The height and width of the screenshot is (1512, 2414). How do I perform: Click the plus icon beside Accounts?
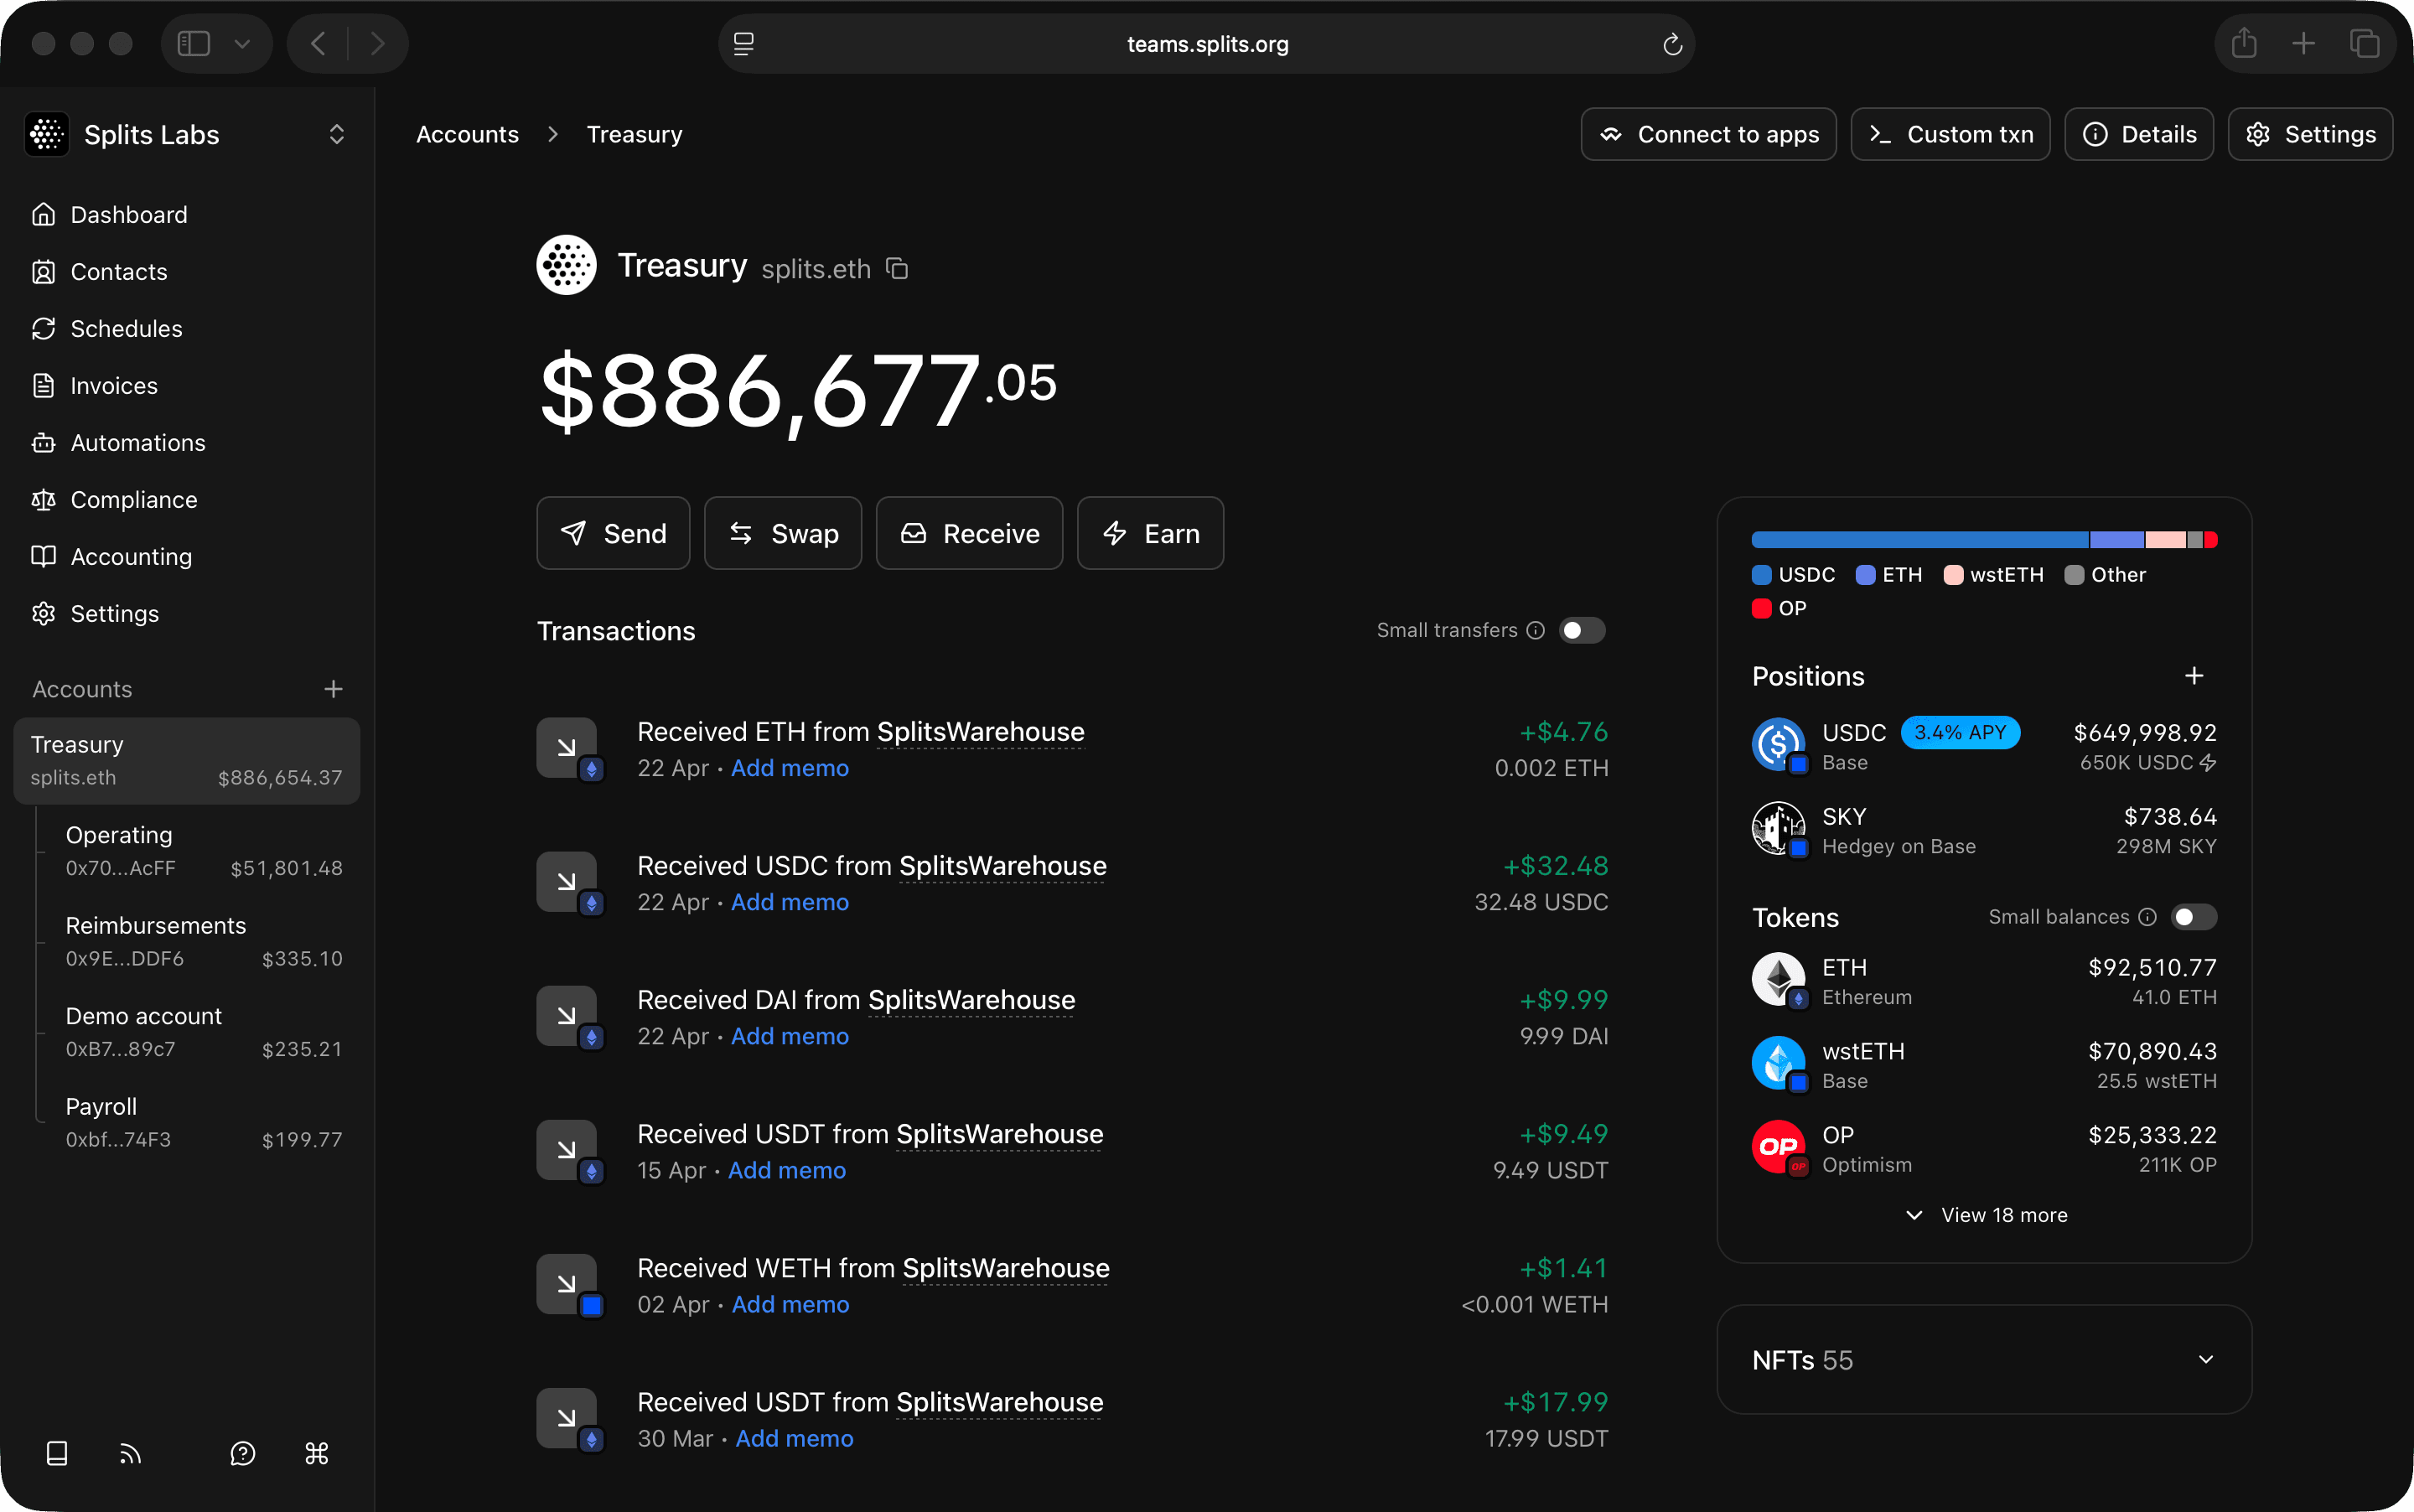[x=333, y=689]
